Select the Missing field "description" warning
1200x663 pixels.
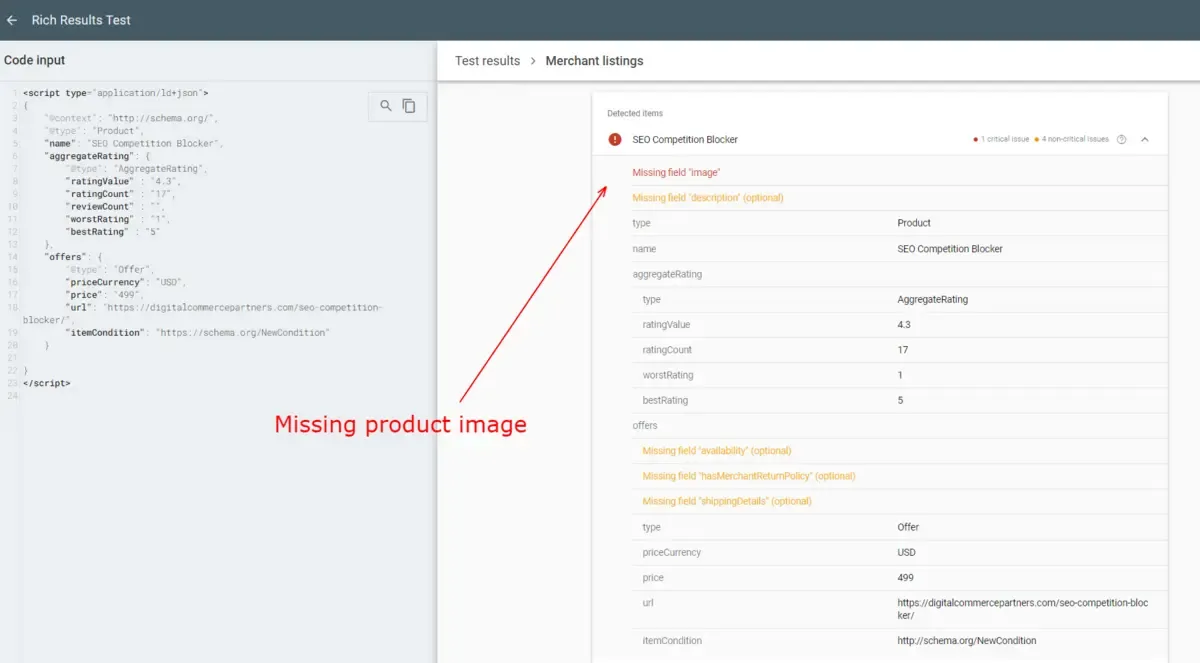tap(707, 198)
